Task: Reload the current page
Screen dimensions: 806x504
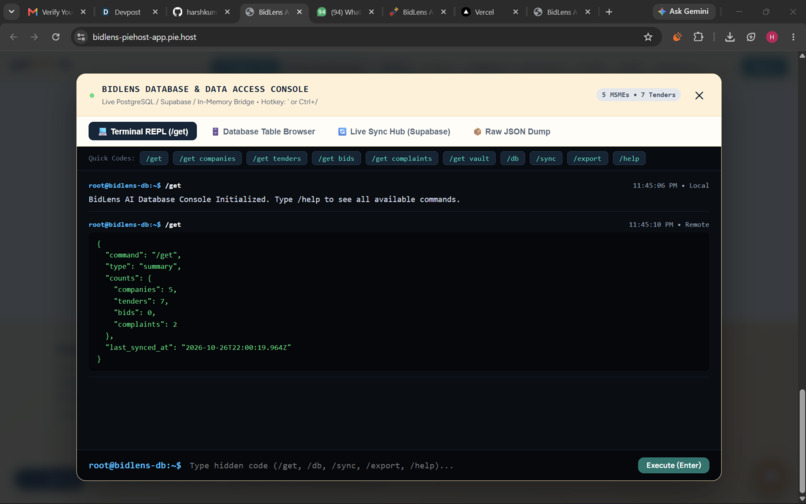Action: [56, 37]
